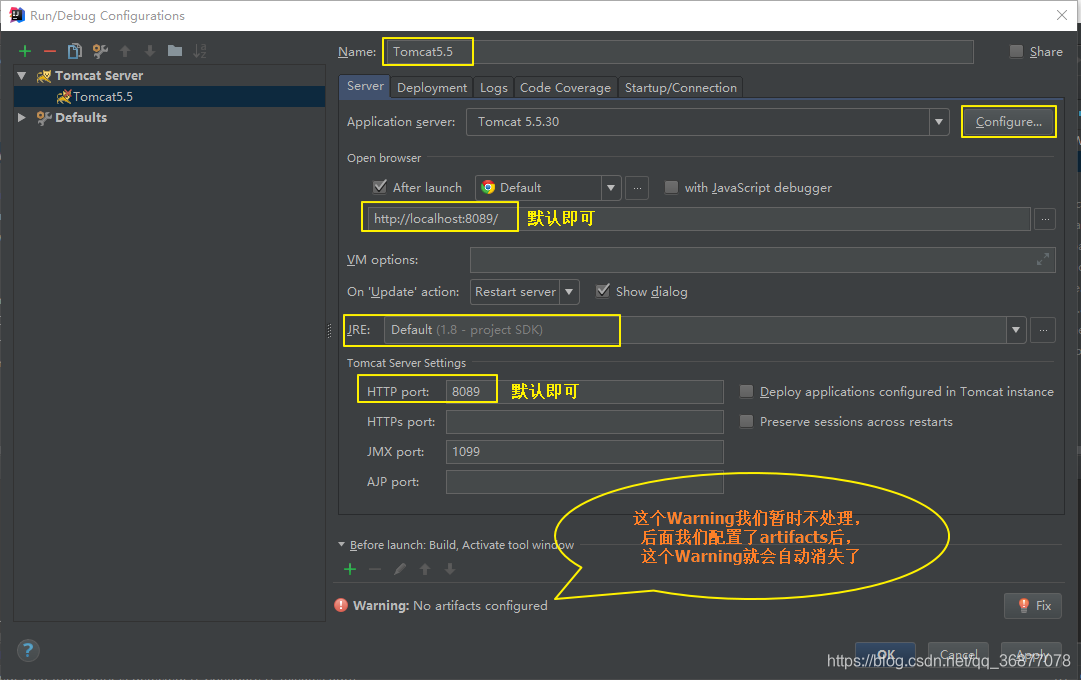Add a new configuration with the plus icon

(x=25, y=51)
